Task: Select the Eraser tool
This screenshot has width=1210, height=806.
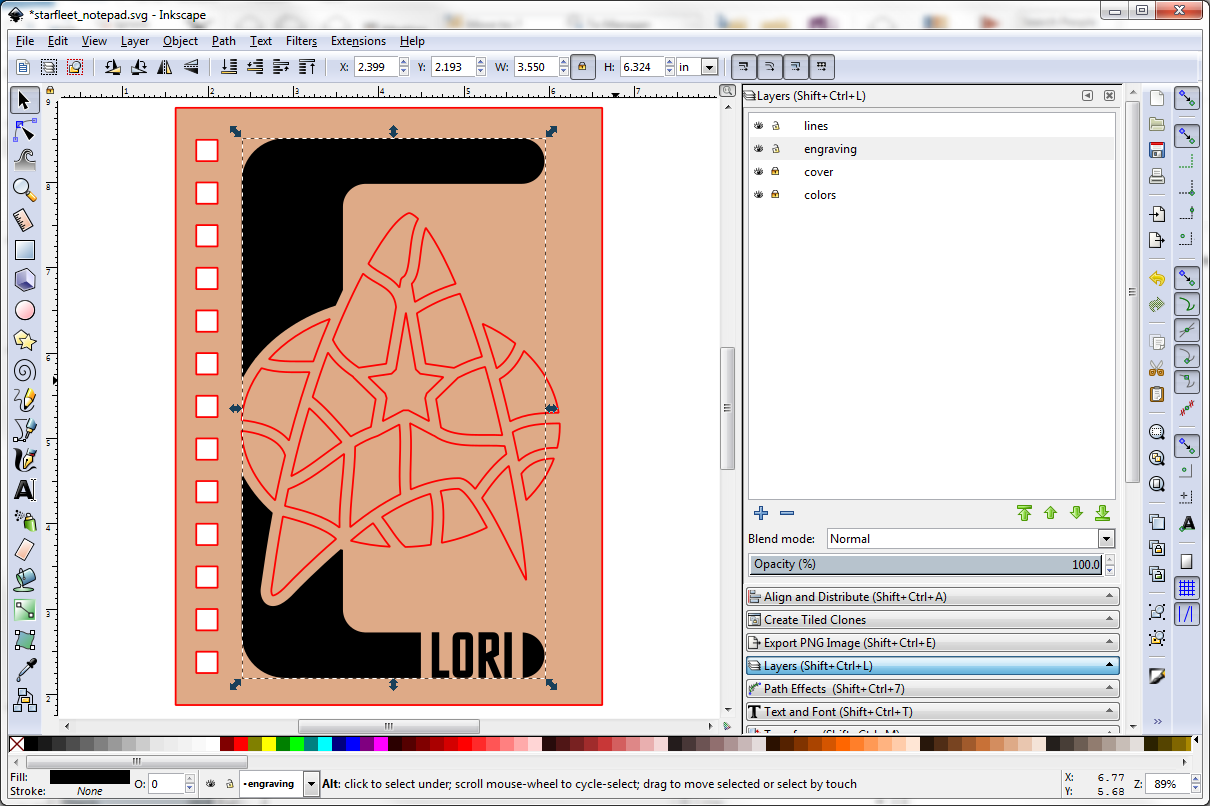Action: tap(25, 550)
